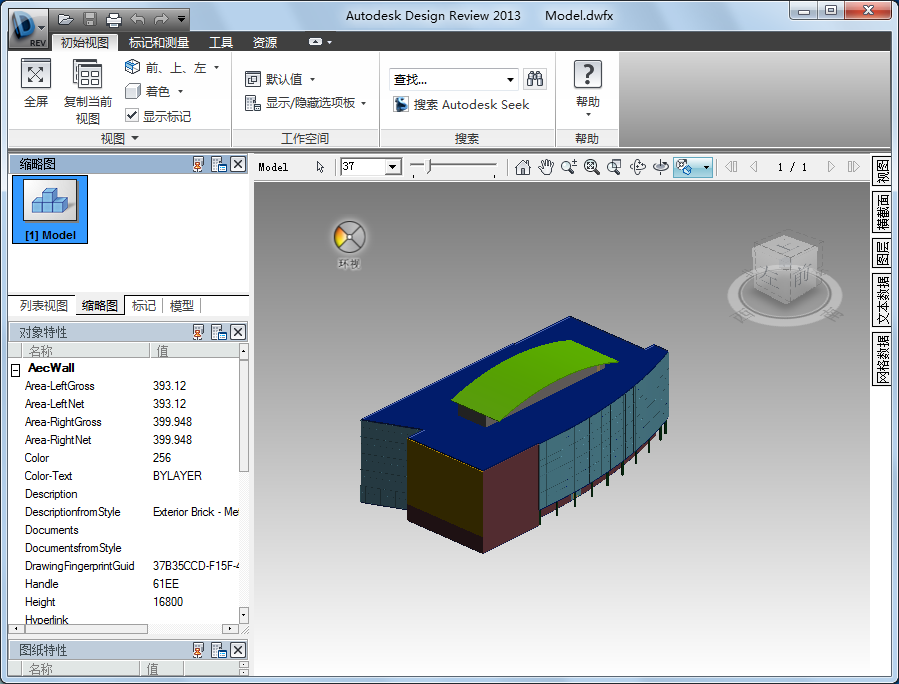The width and height of the screenshot is (899, 684).
Task: Print the model with the printer icon
Action: tap(114, 19)
